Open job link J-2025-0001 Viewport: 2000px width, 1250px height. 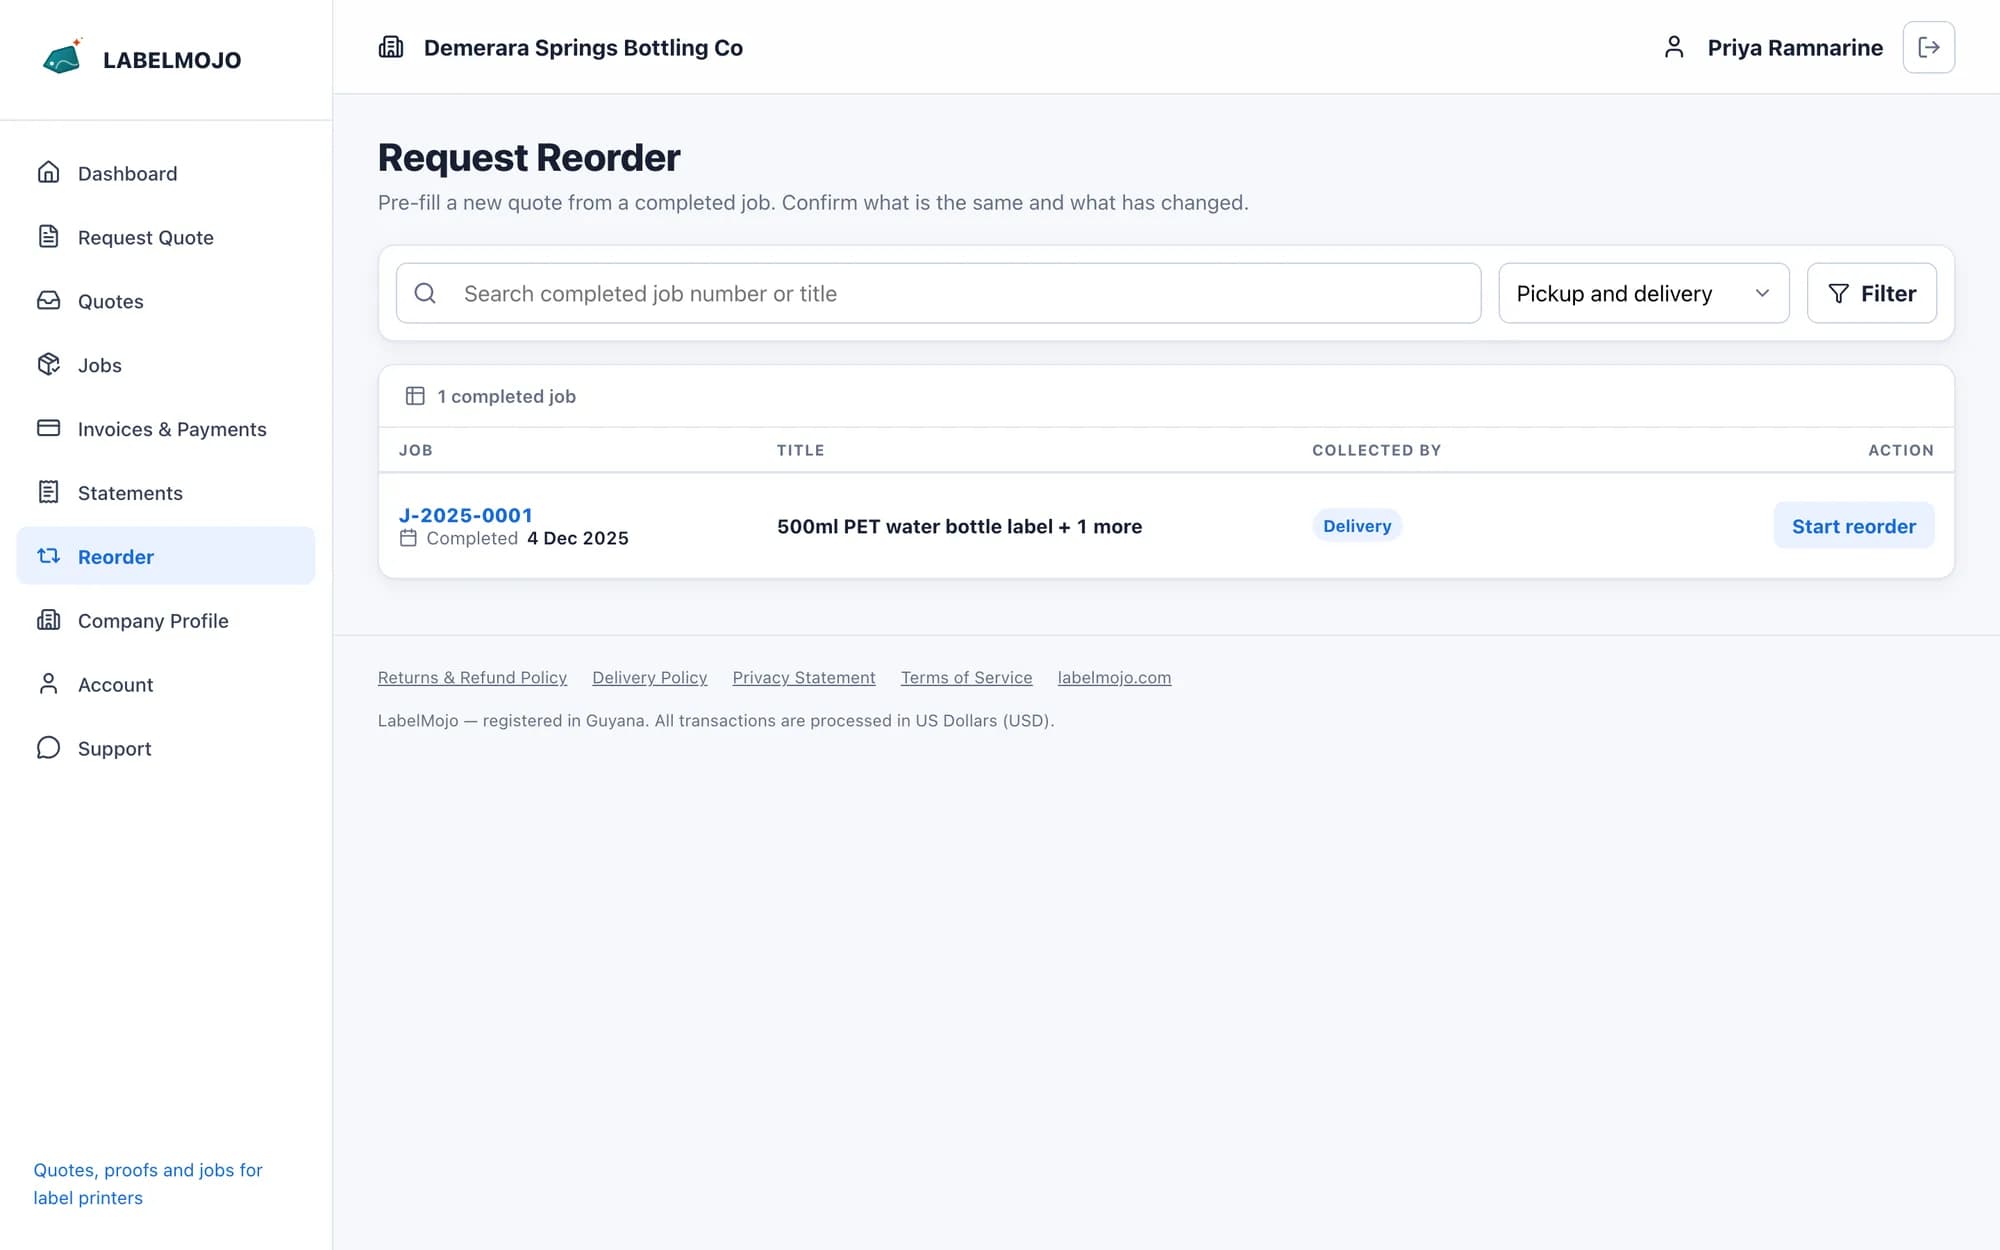coord(465,515)
